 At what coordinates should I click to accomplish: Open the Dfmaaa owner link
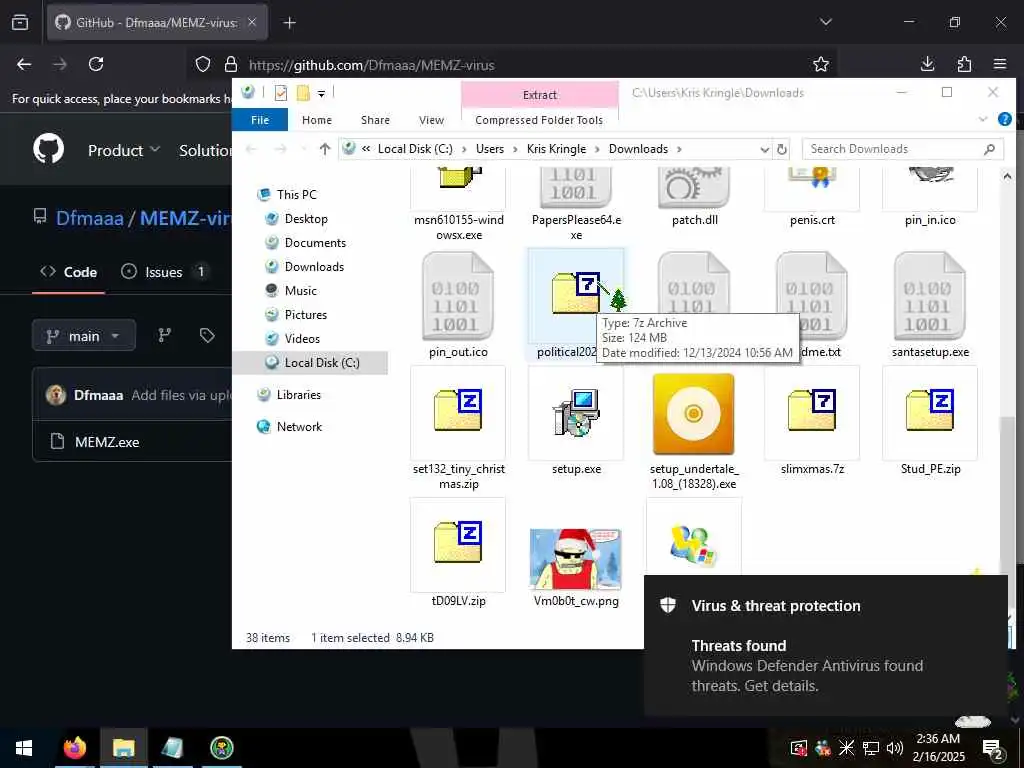[x=89, y=217]
